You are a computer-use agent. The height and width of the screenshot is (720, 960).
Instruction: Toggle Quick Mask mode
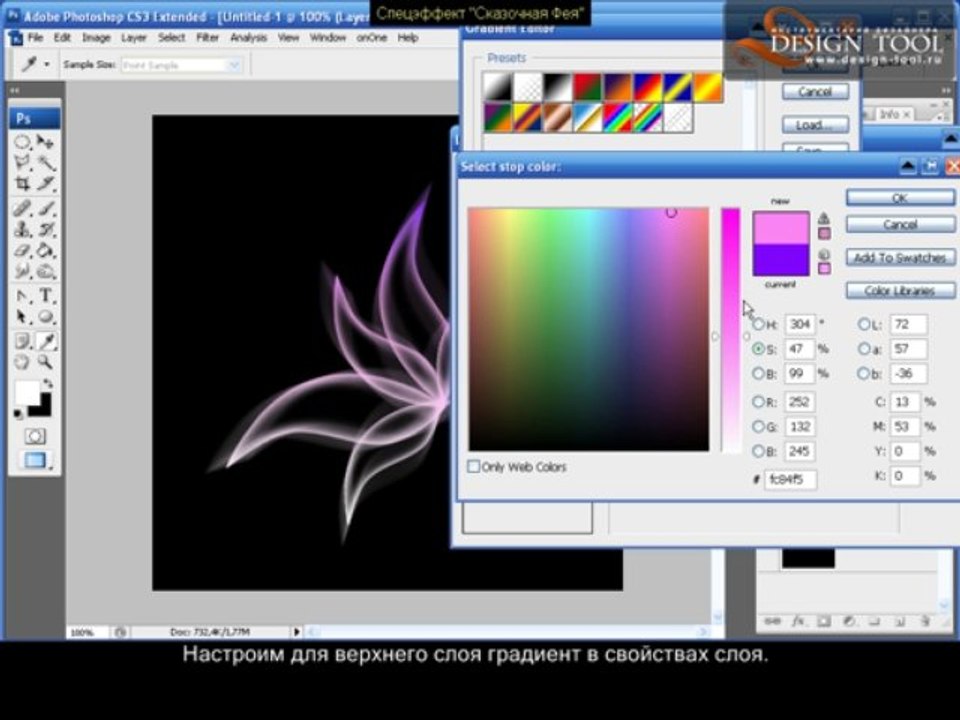point(35,436)
